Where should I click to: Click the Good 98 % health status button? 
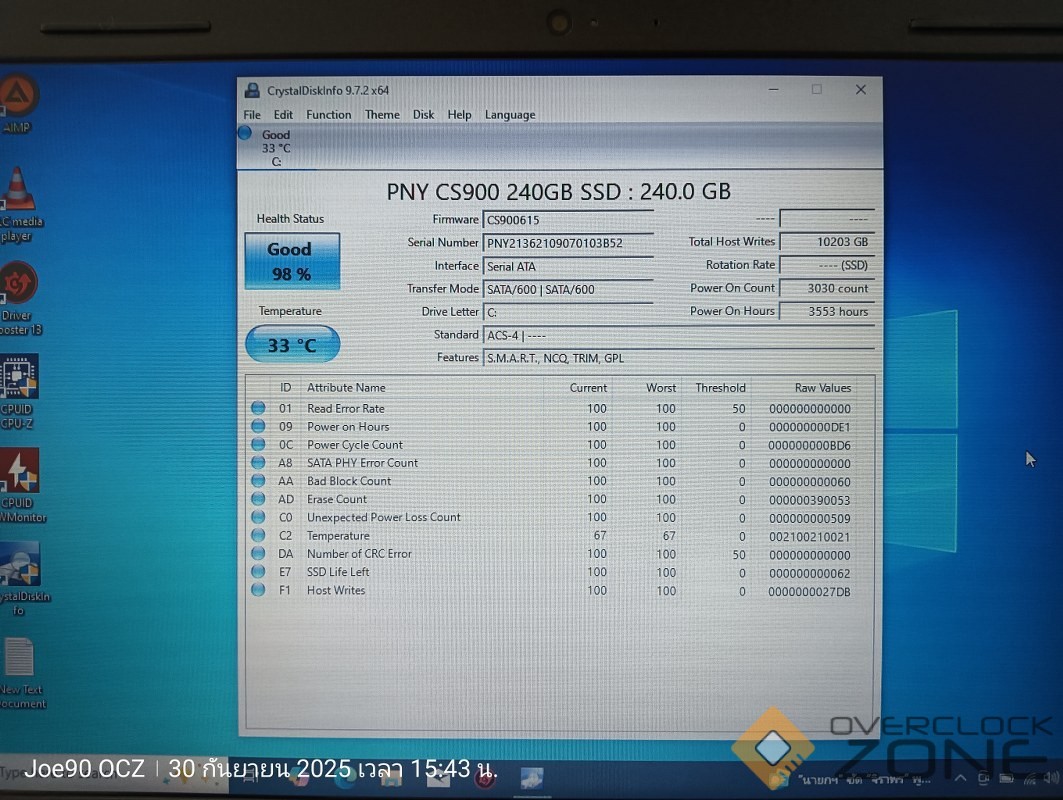coord(292,261)
